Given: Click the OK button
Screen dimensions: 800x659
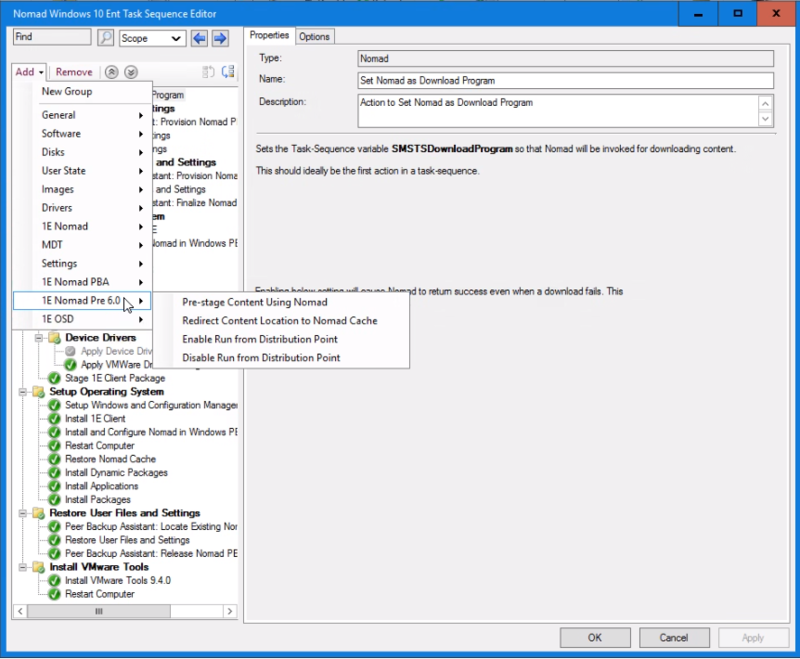Looking at the screenshot, I should coord(594,637).
